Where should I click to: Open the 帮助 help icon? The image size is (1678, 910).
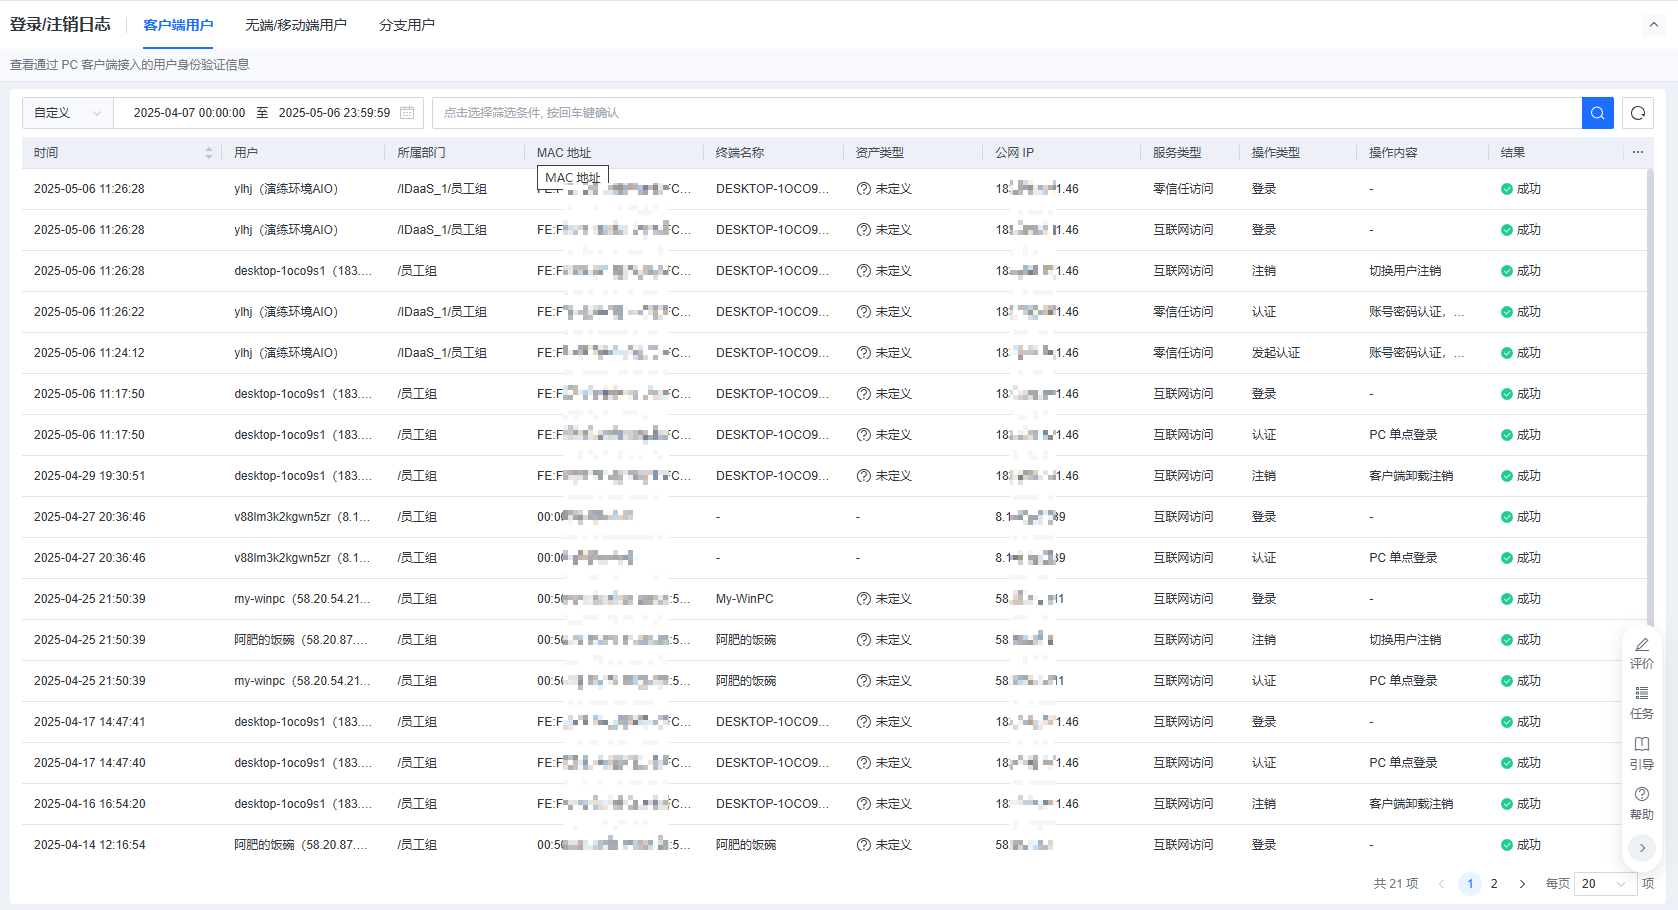coord(1642,803)
